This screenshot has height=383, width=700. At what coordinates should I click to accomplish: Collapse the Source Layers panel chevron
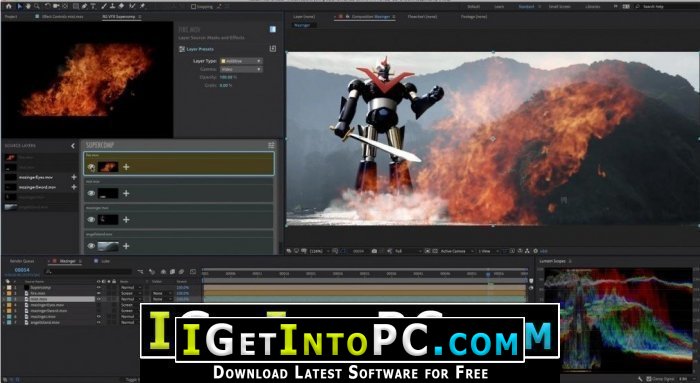[73, 146]
